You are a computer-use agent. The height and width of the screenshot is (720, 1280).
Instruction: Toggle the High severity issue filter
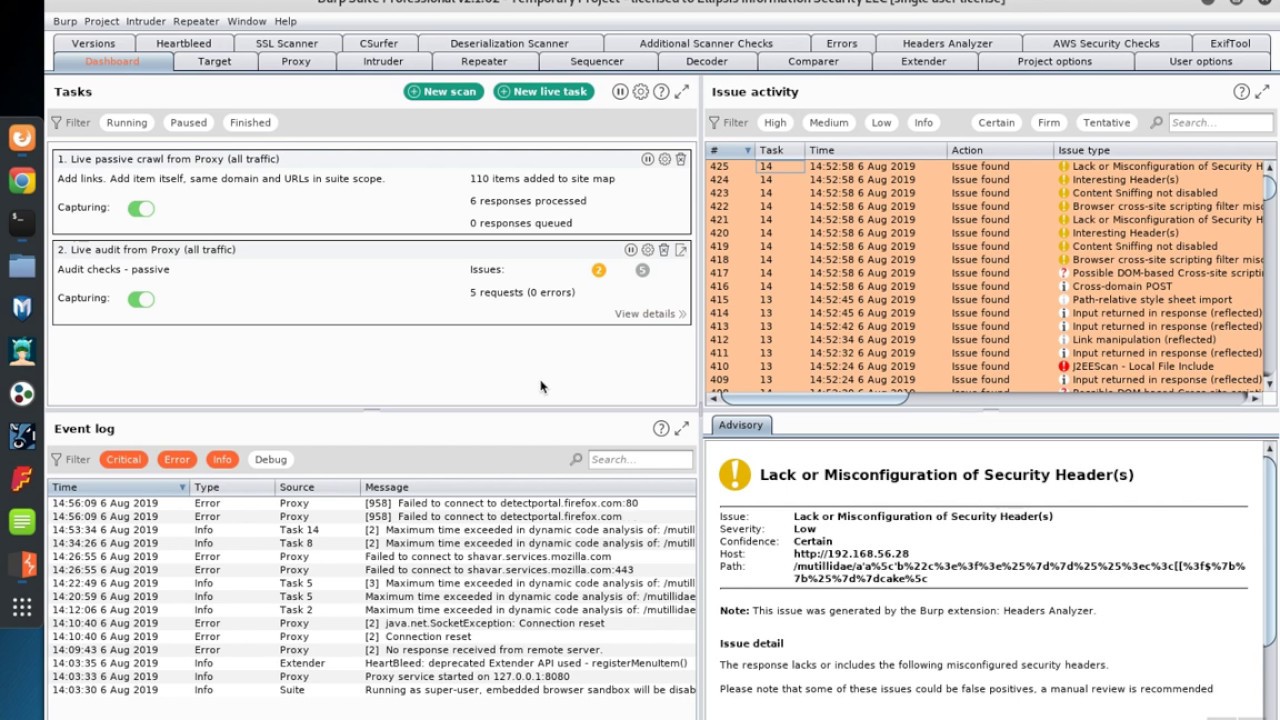(x=775, y=123)
